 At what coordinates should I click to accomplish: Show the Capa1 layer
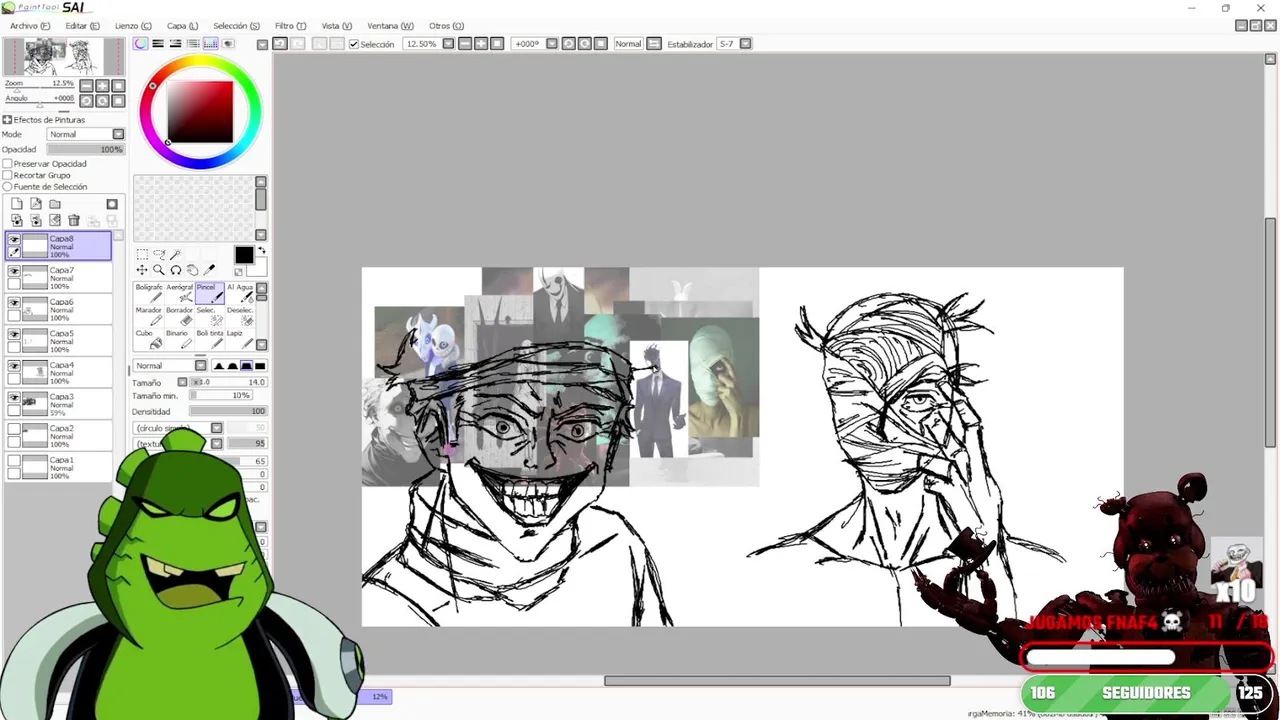(14, 460)
